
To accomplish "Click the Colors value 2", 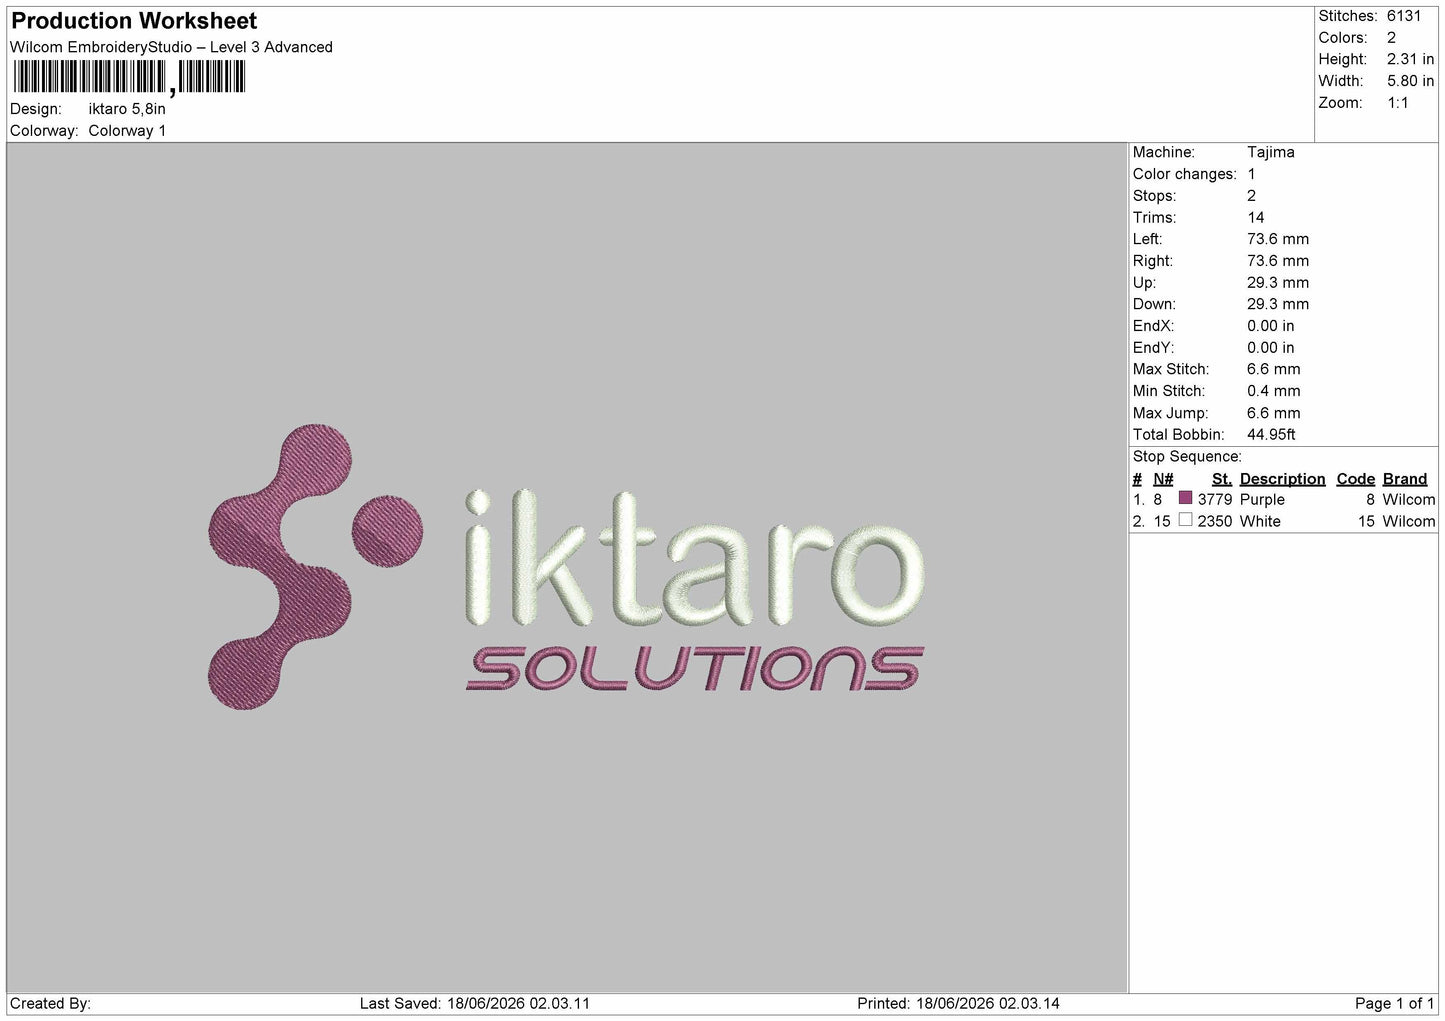I will 1391,38.
